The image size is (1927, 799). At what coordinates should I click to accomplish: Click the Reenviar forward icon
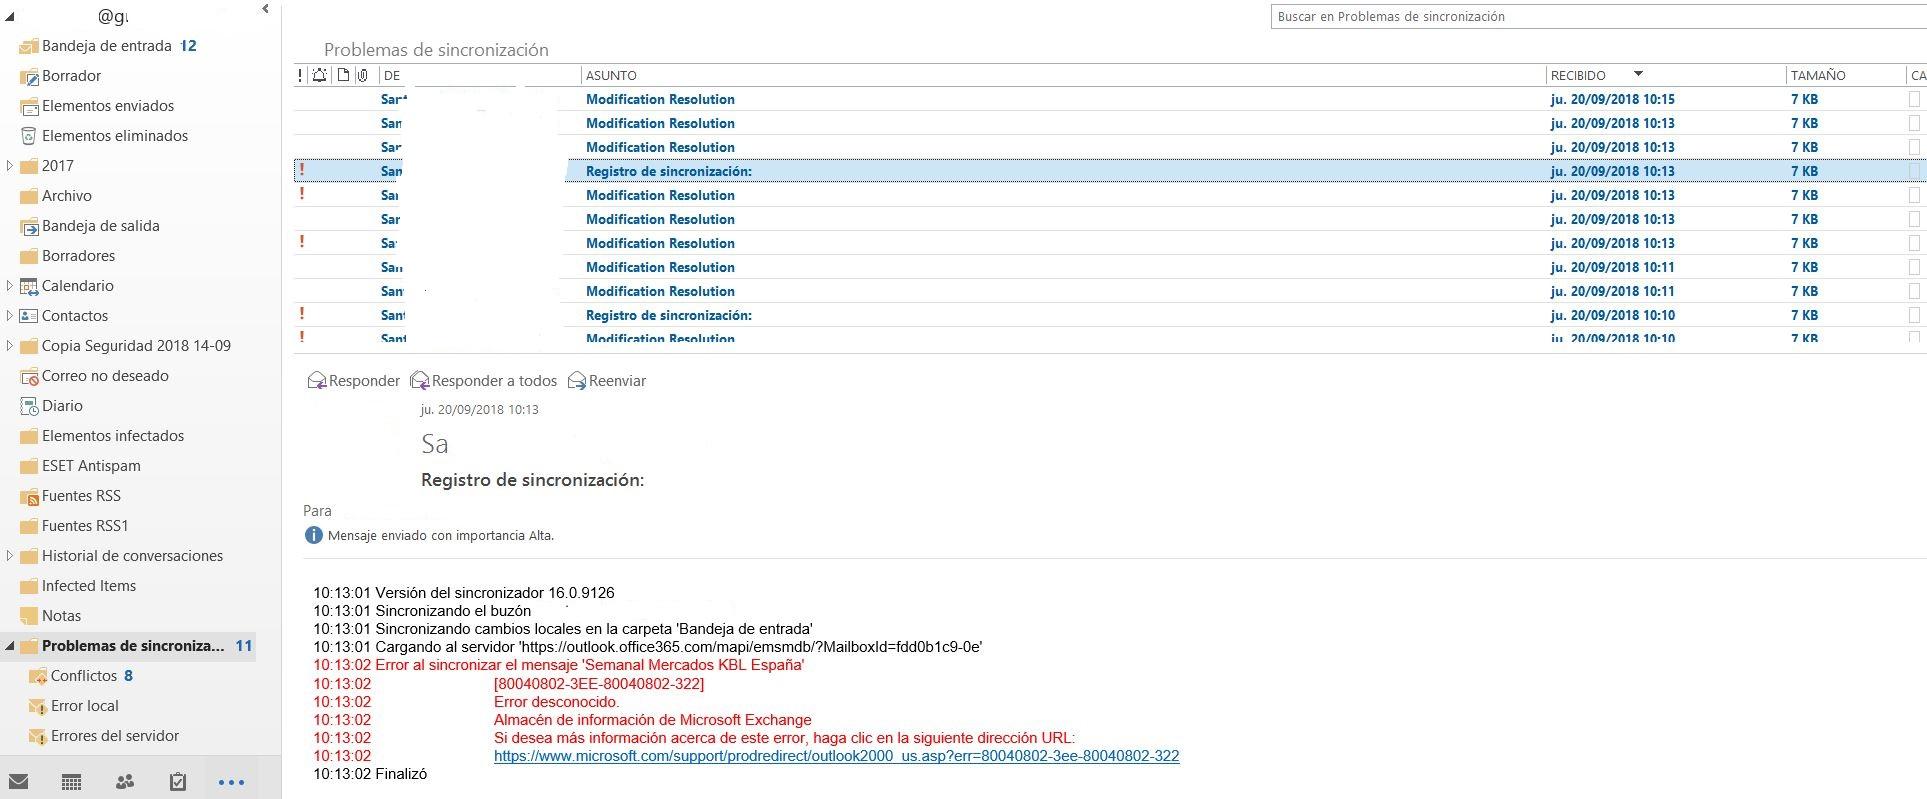[577, 381]
